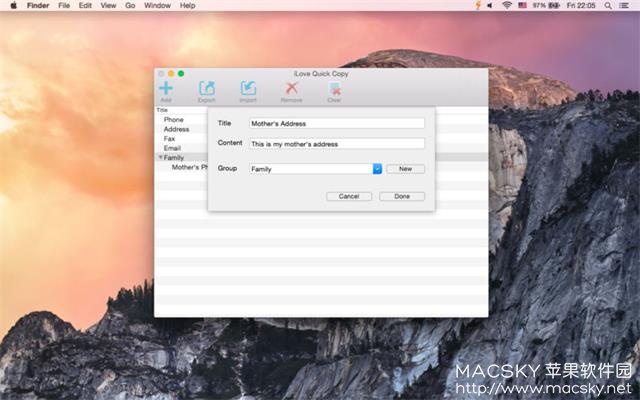Click the Add plus icon in toolbar
This screenshot has width=640, height=400.
[x=166, y=88]
